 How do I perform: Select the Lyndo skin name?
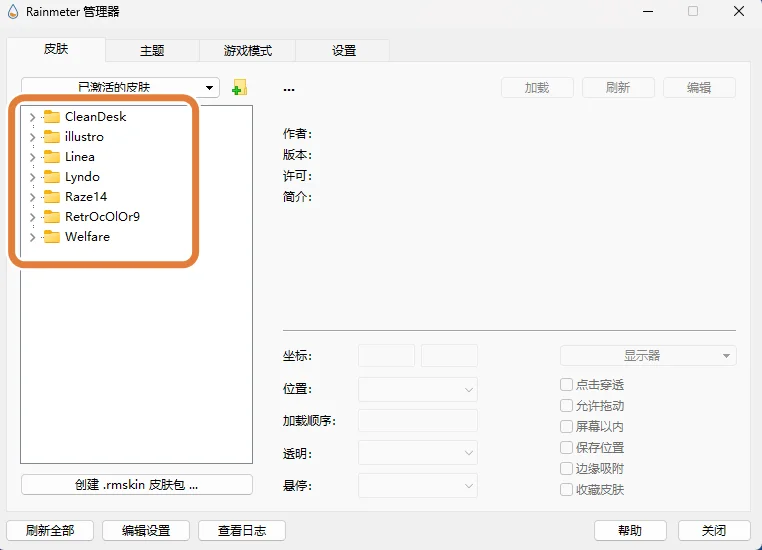point(82,177)
